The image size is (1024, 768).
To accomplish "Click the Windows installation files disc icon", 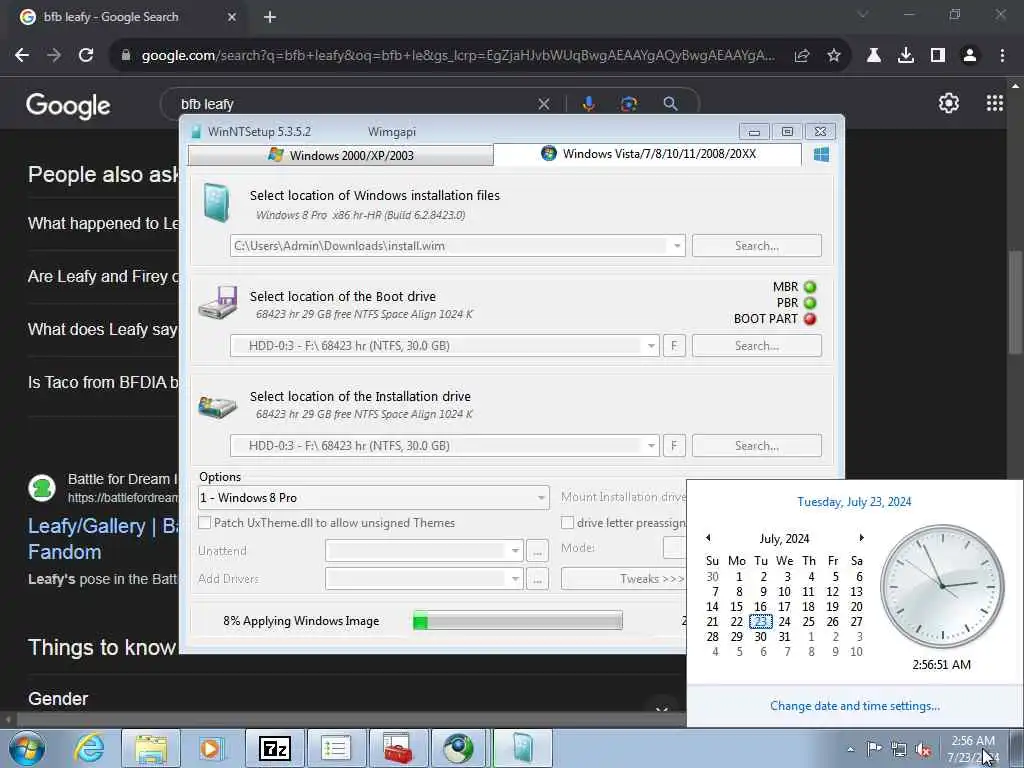I will (216, 202).
